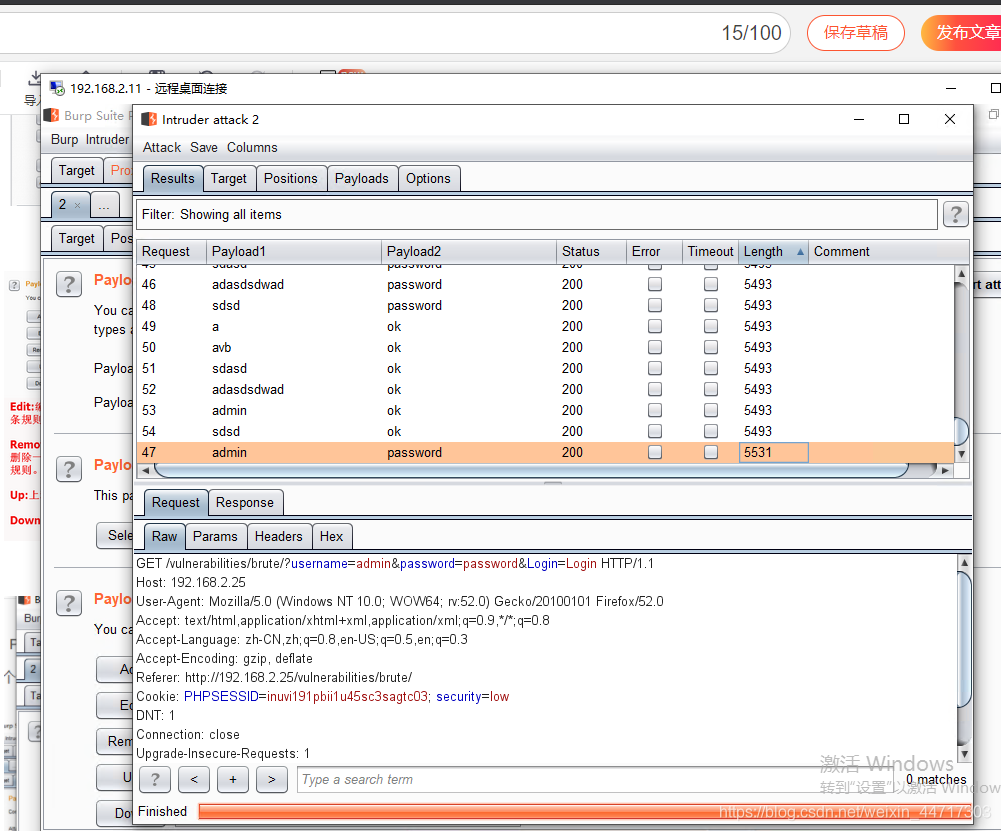Click results horizontal scroll left arrow
The height and width of the screenshot is (831, 1001).
pyautogui.click(x=146, y=470)
